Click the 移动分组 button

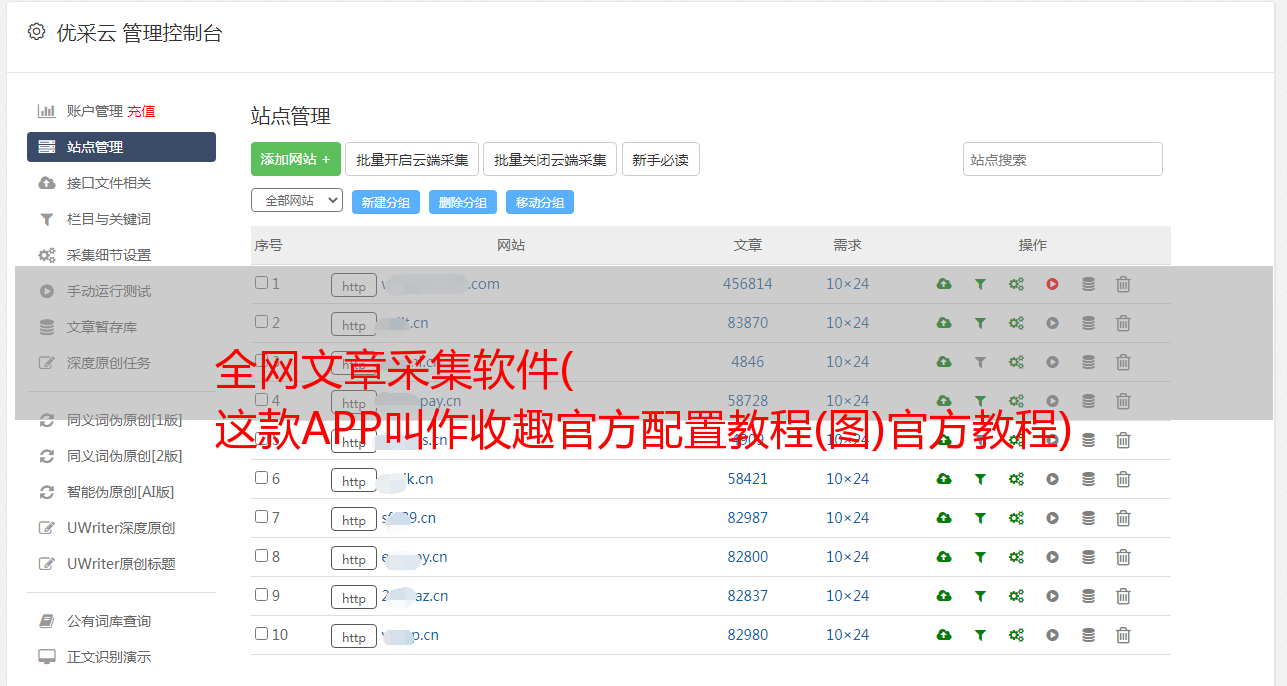[x=540, y=202]
